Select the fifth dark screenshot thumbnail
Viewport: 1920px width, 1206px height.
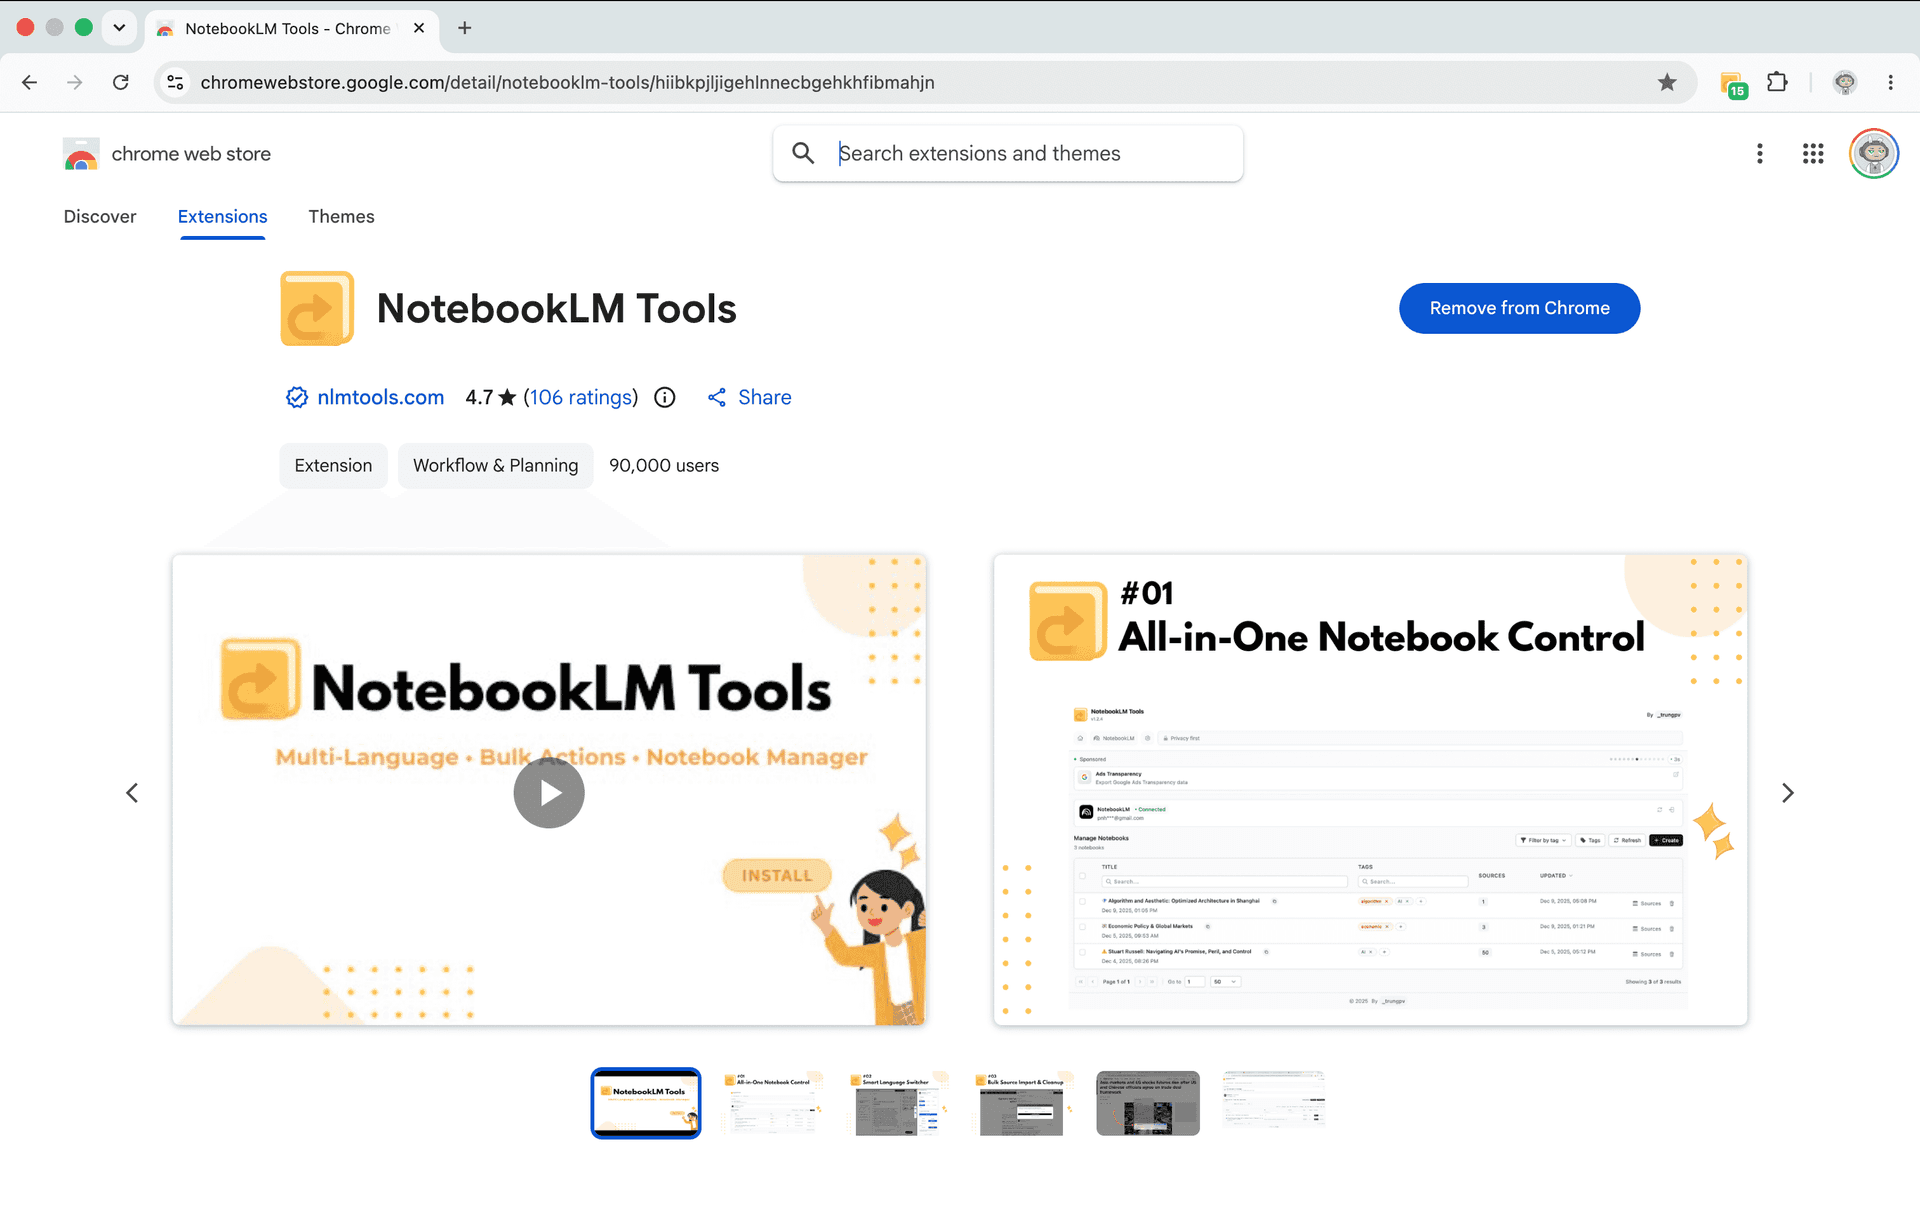click(x=1148, y=1103)
